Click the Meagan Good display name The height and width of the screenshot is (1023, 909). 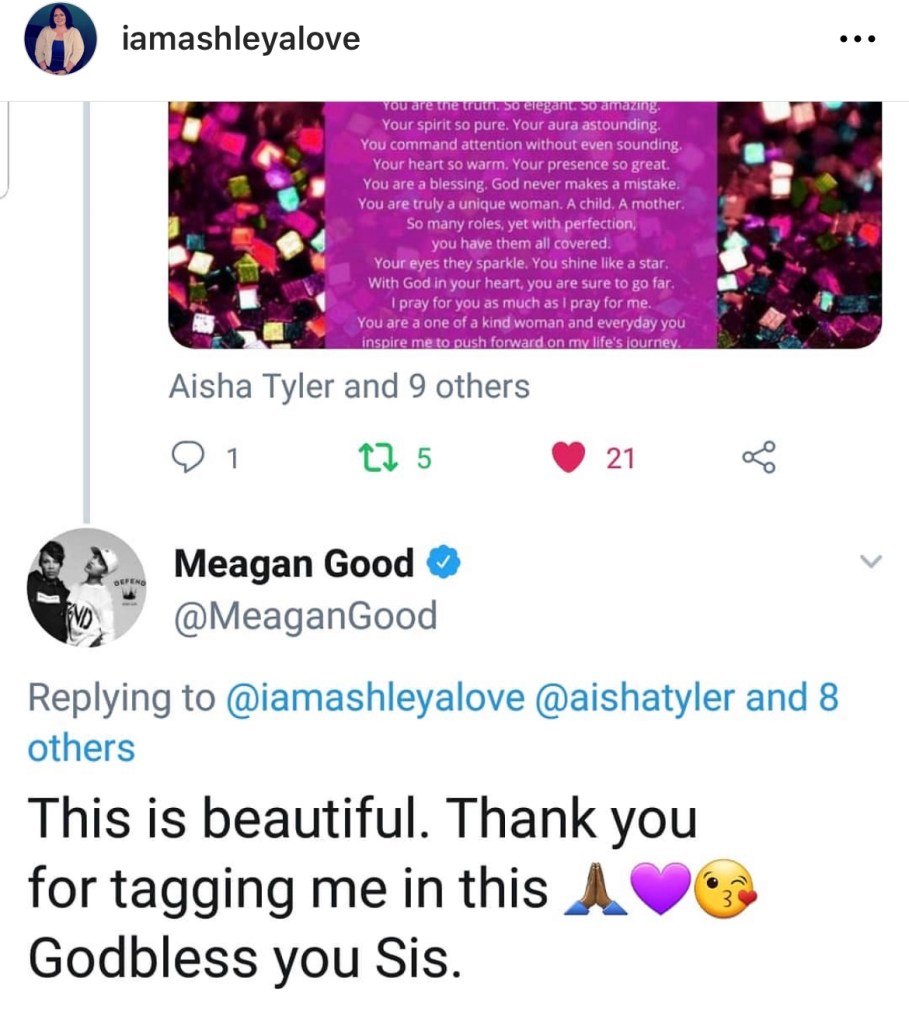[293, 565]
